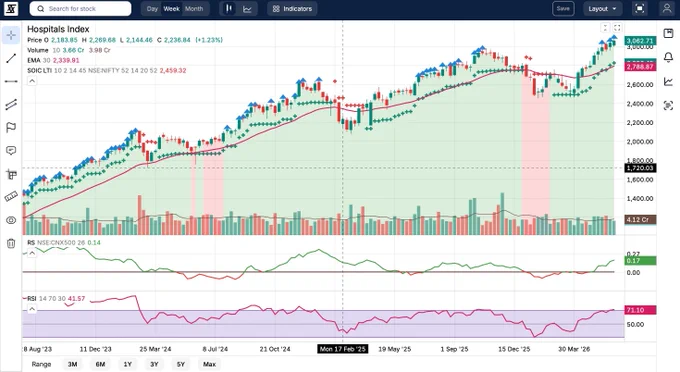
Task: Click the SOIC LTI indicator legend
Action: click(107, 70)
